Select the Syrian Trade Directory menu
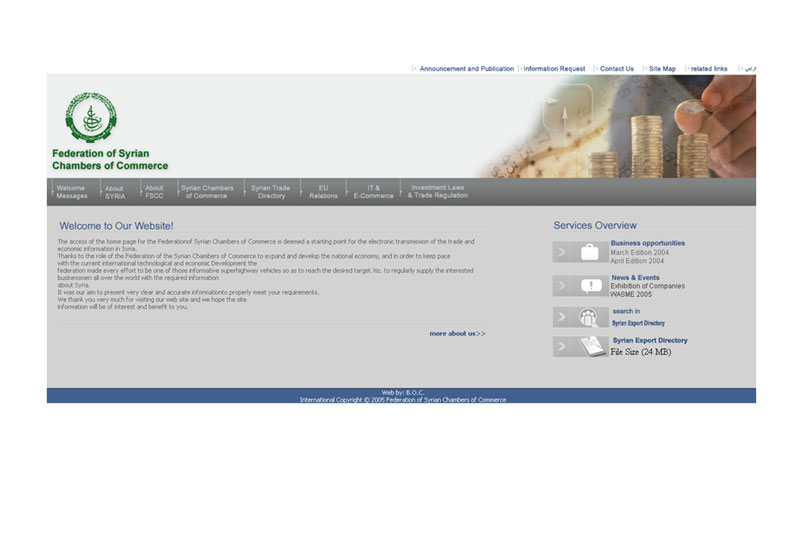The height and width of the screenshot is (543, 800). [270, 192]
